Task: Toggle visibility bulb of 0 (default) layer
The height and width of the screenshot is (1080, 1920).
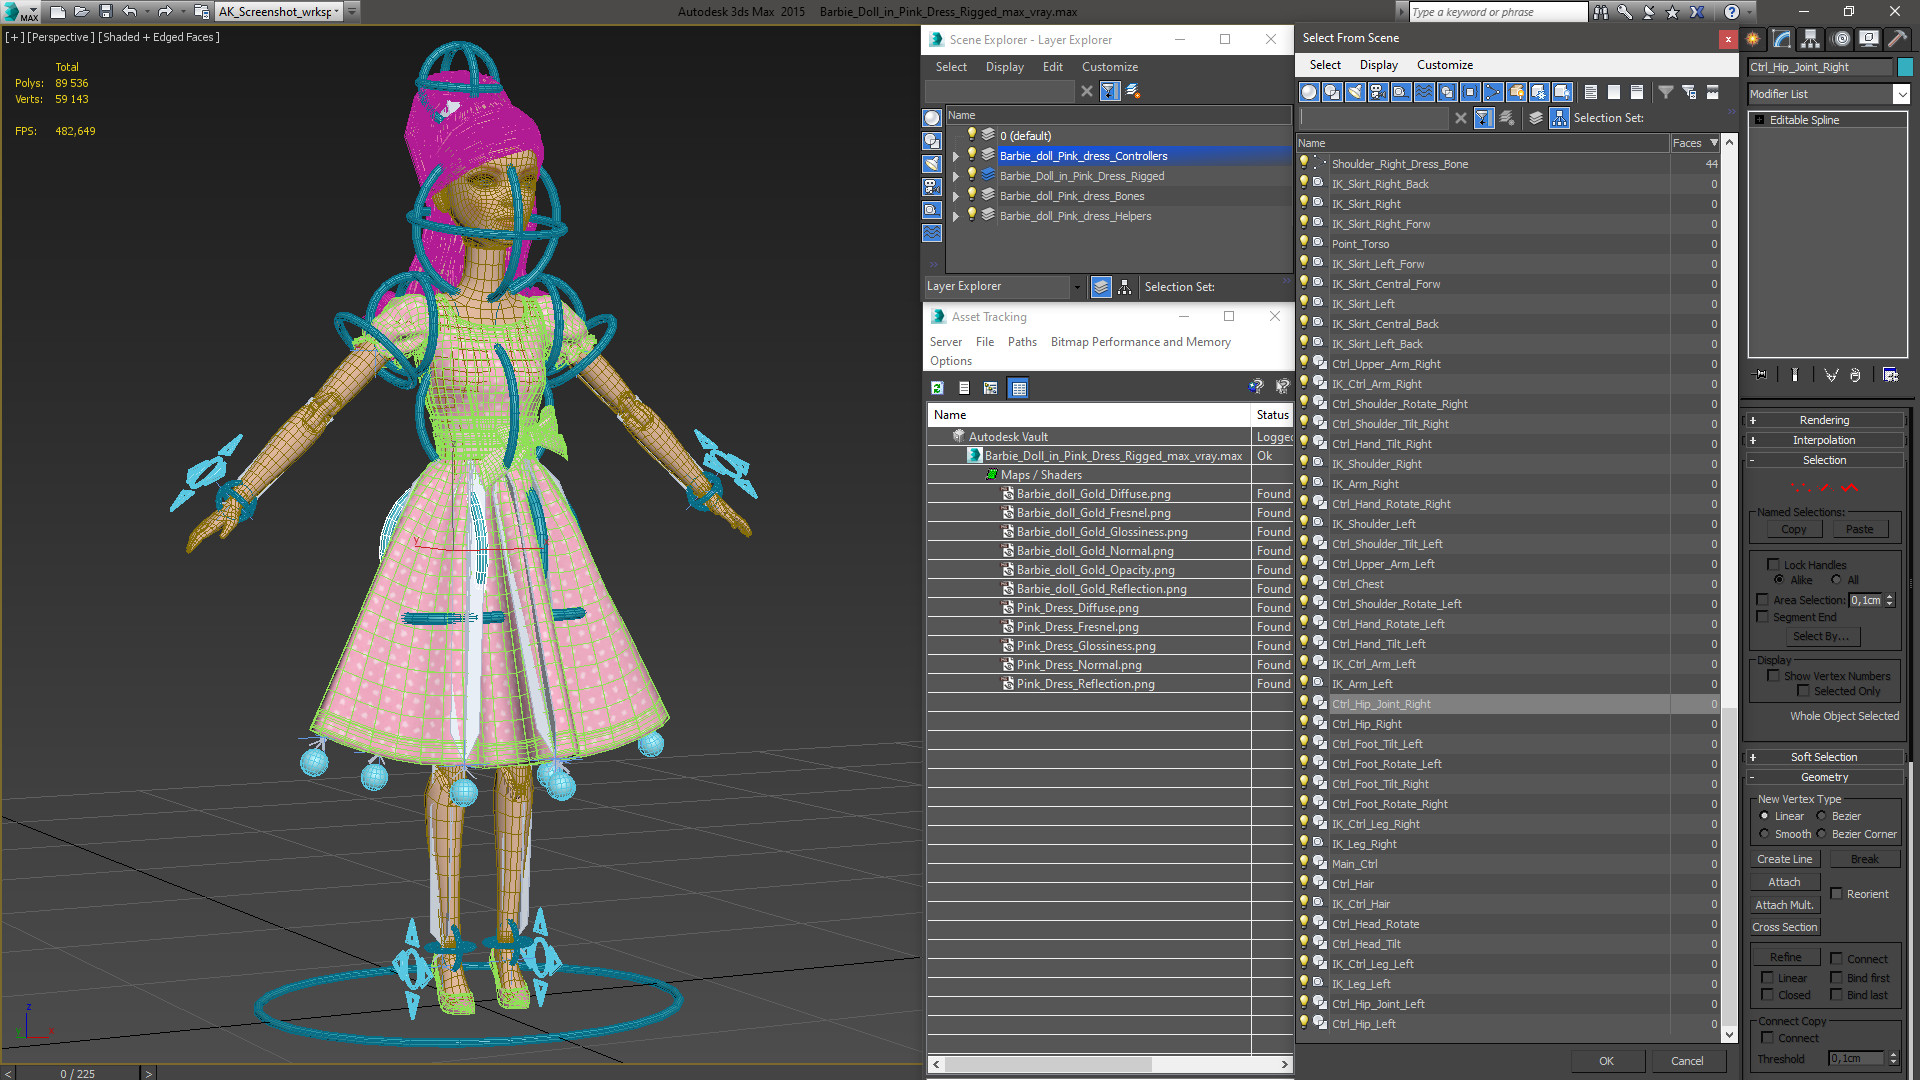Action: click(971, 135)
